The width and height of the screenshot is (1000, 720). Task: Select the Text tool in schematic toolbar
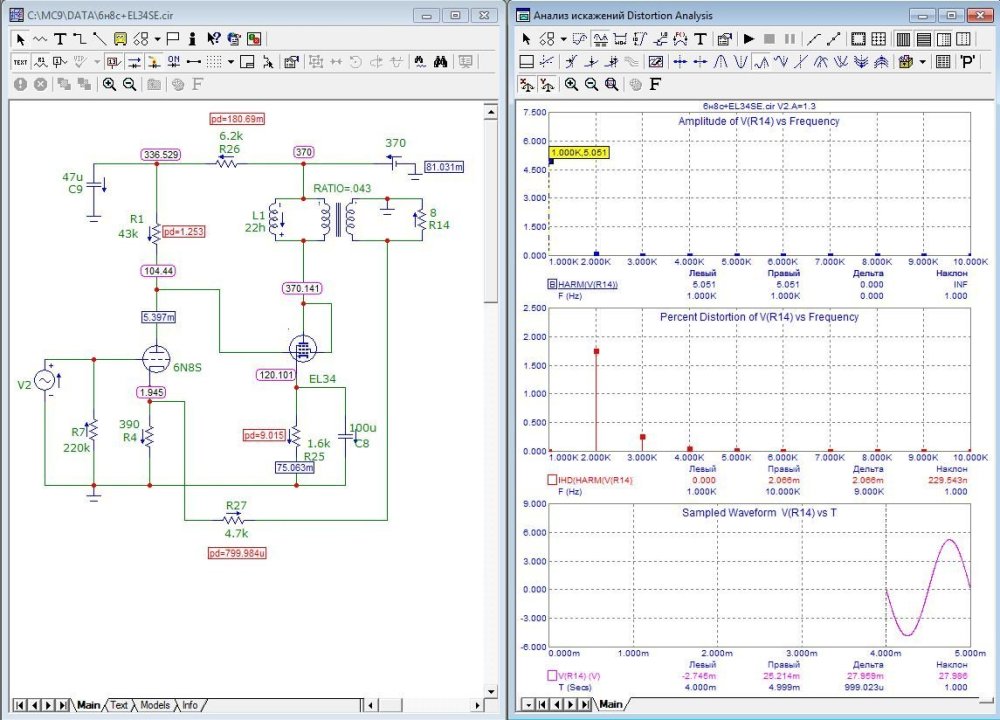(60, 39)
